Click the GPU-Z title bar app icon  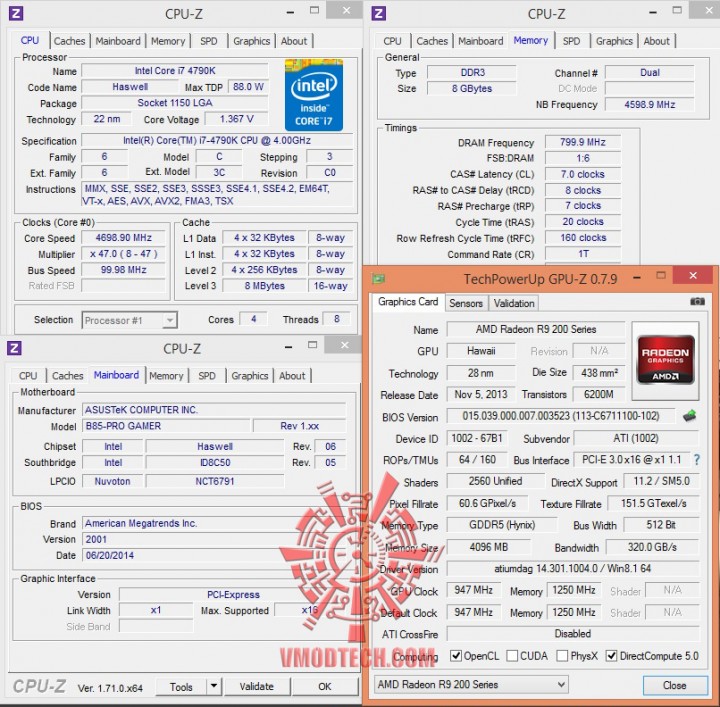378,278
